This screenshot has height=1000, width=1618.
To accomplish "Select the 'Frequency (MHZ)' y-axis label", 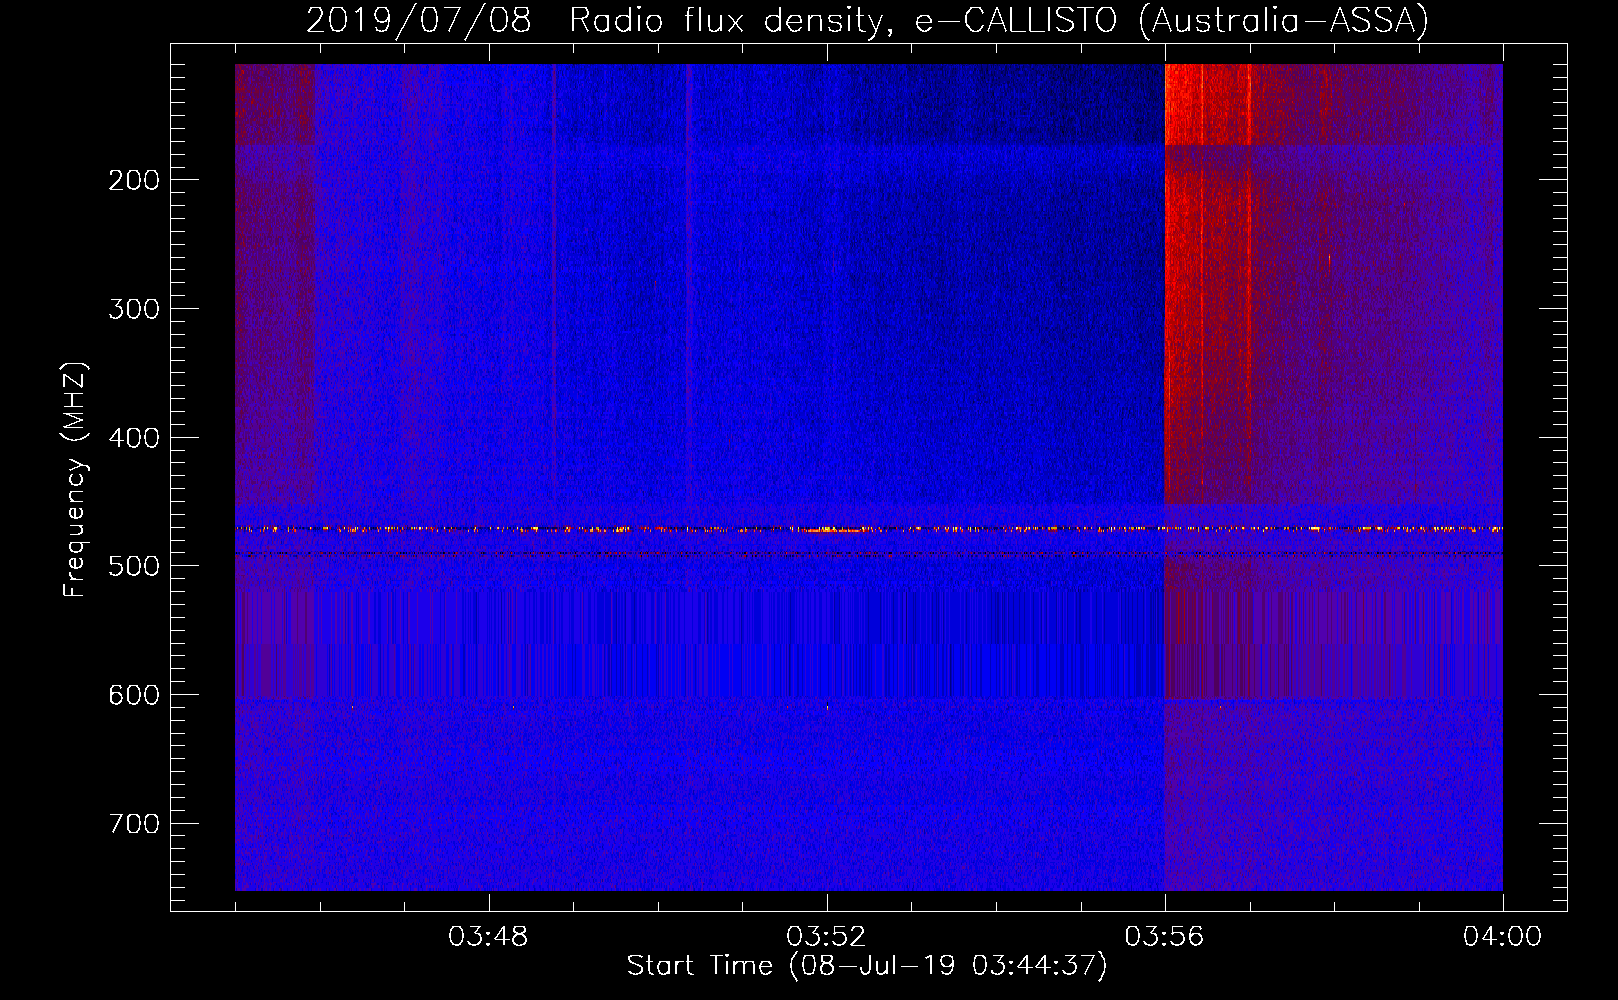I will coord(75,479).
